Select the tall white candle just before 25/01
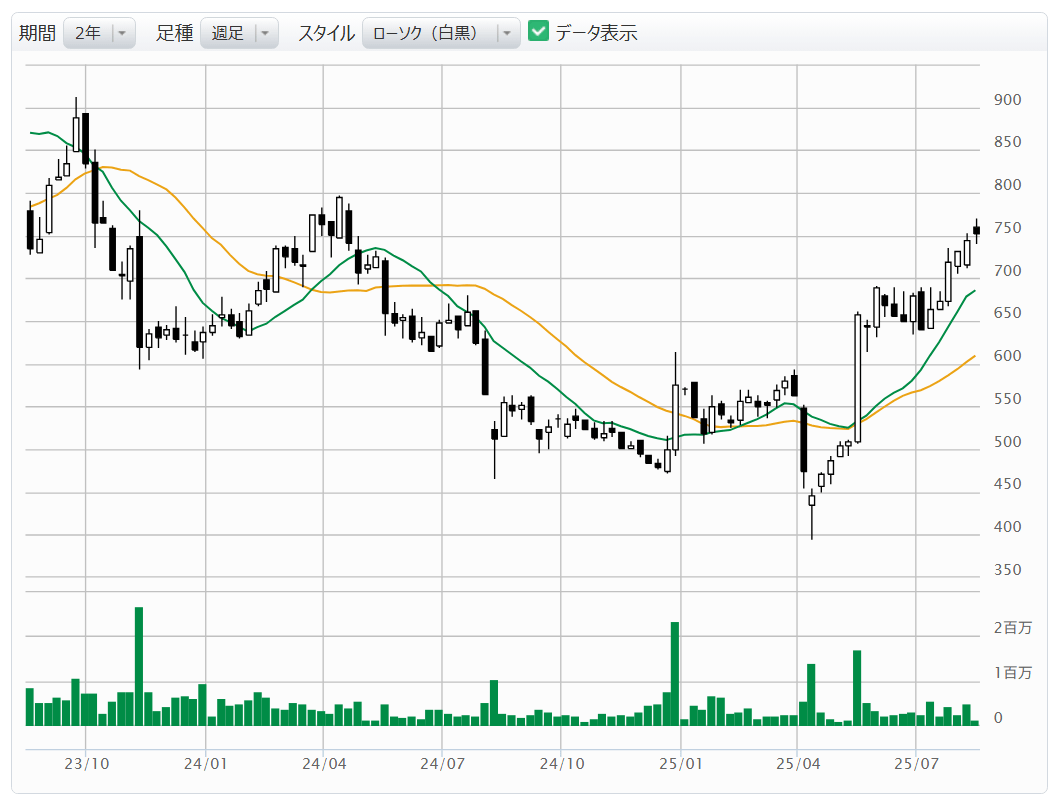 [x=675, y=416]
